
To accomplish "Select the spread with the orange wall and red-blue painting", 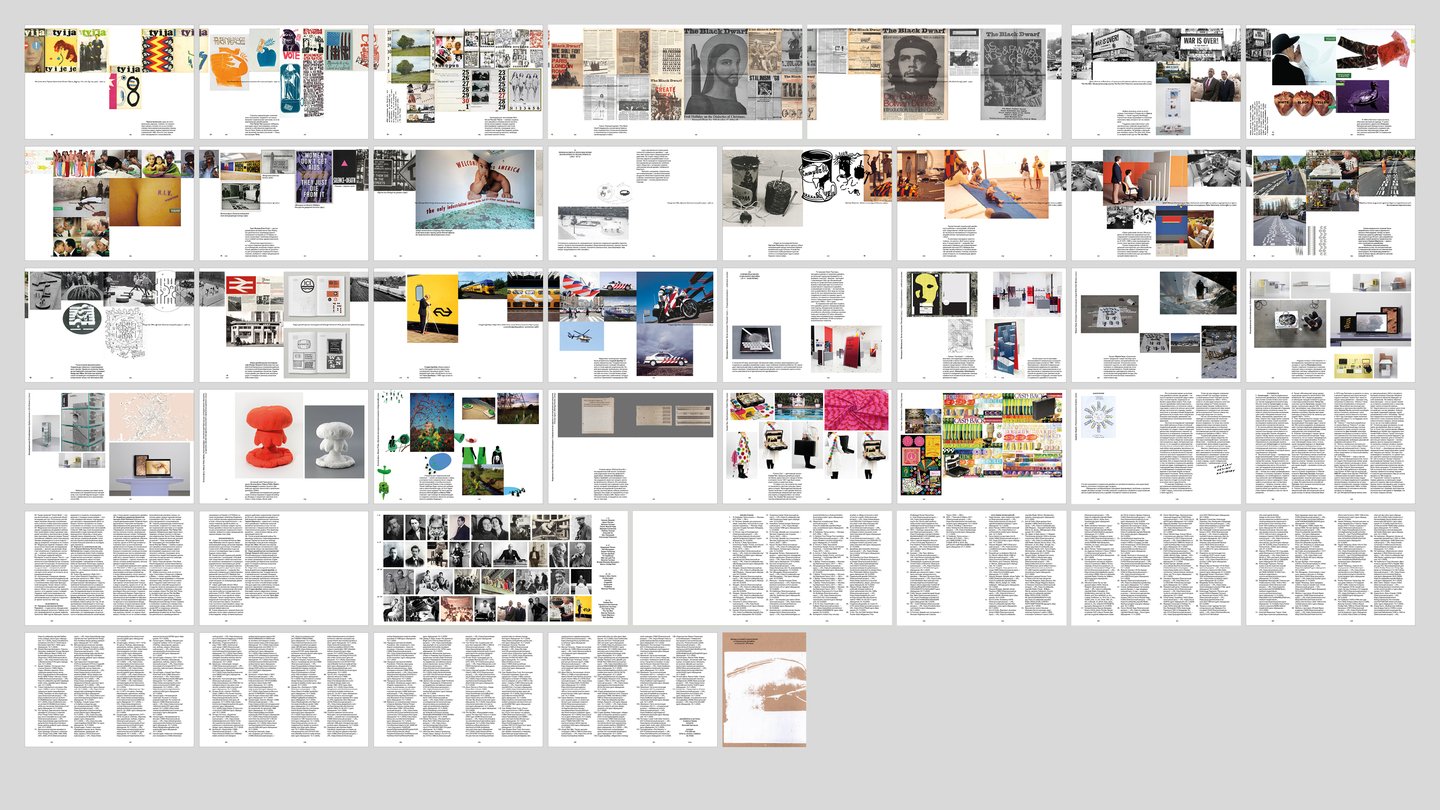I will 1156,204.
